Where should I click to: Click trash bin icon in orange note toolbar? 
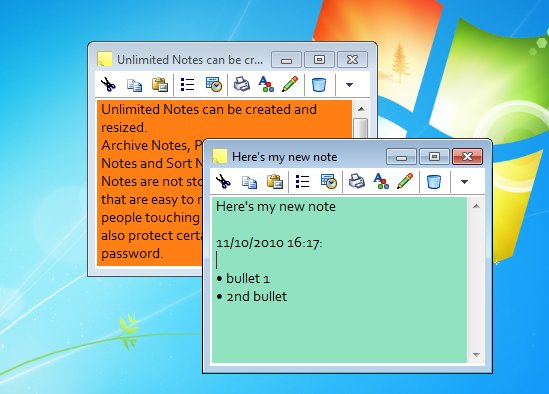[x=319, y=85]
